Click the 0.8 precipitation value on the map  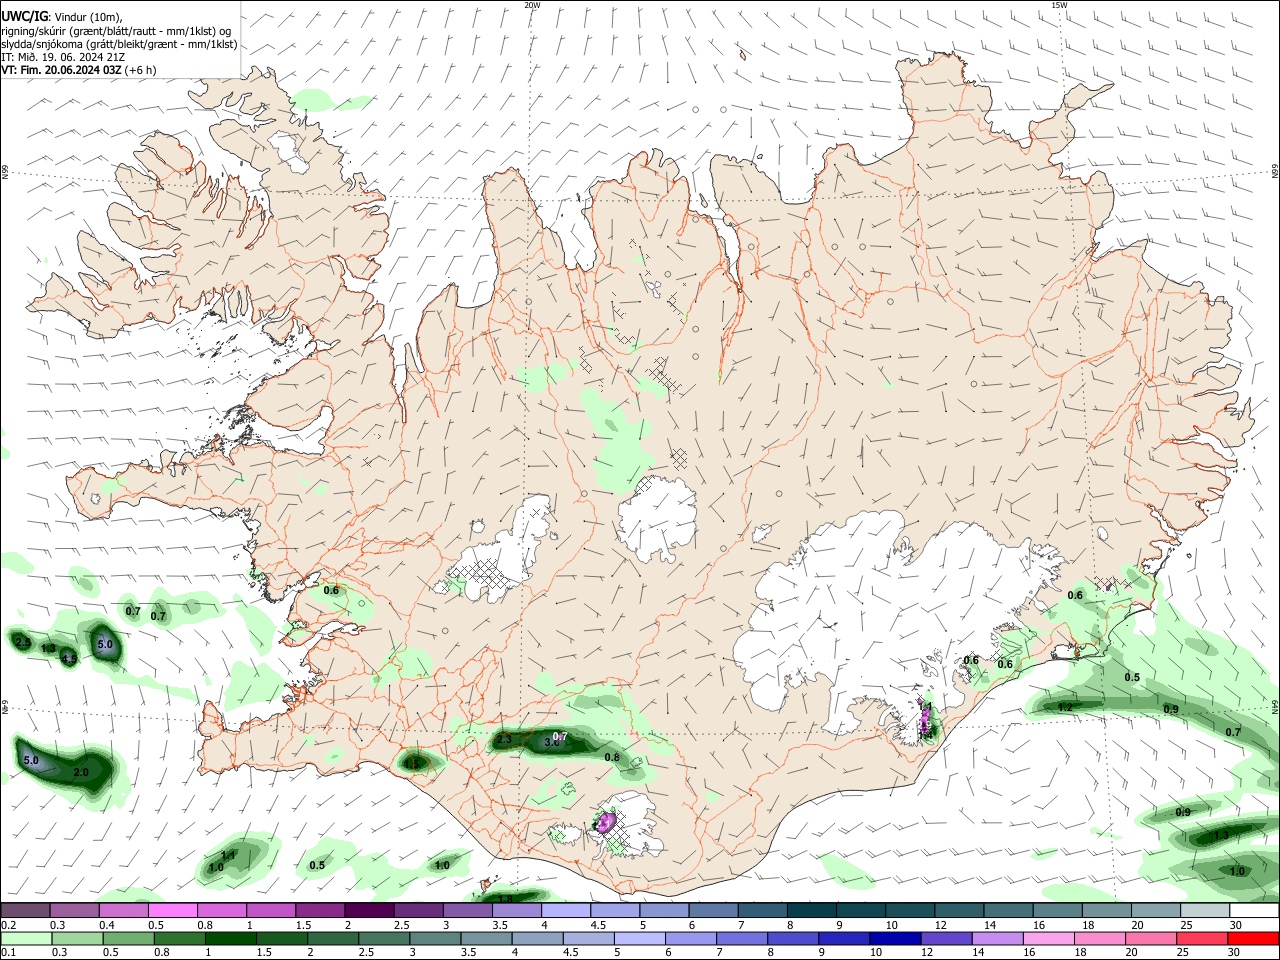pyautogui.click(x=612, y=758)
